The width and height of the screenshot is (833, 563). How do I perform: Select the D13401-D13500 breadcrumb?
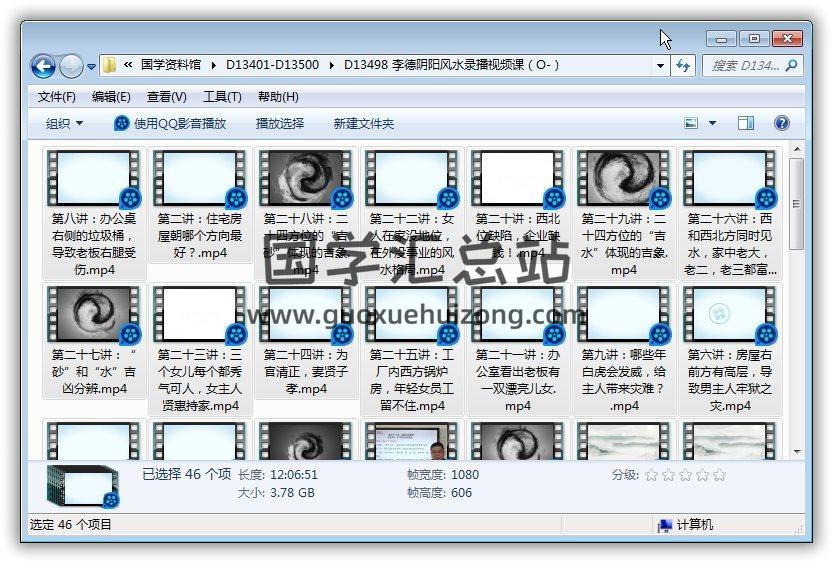273,65
